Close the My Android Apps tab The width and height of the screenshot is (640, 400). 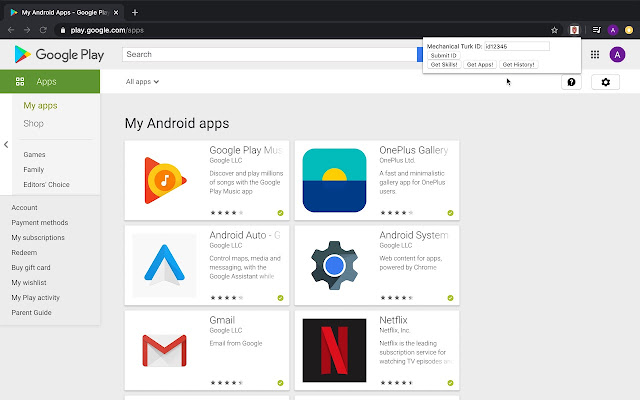coord(116,12)
